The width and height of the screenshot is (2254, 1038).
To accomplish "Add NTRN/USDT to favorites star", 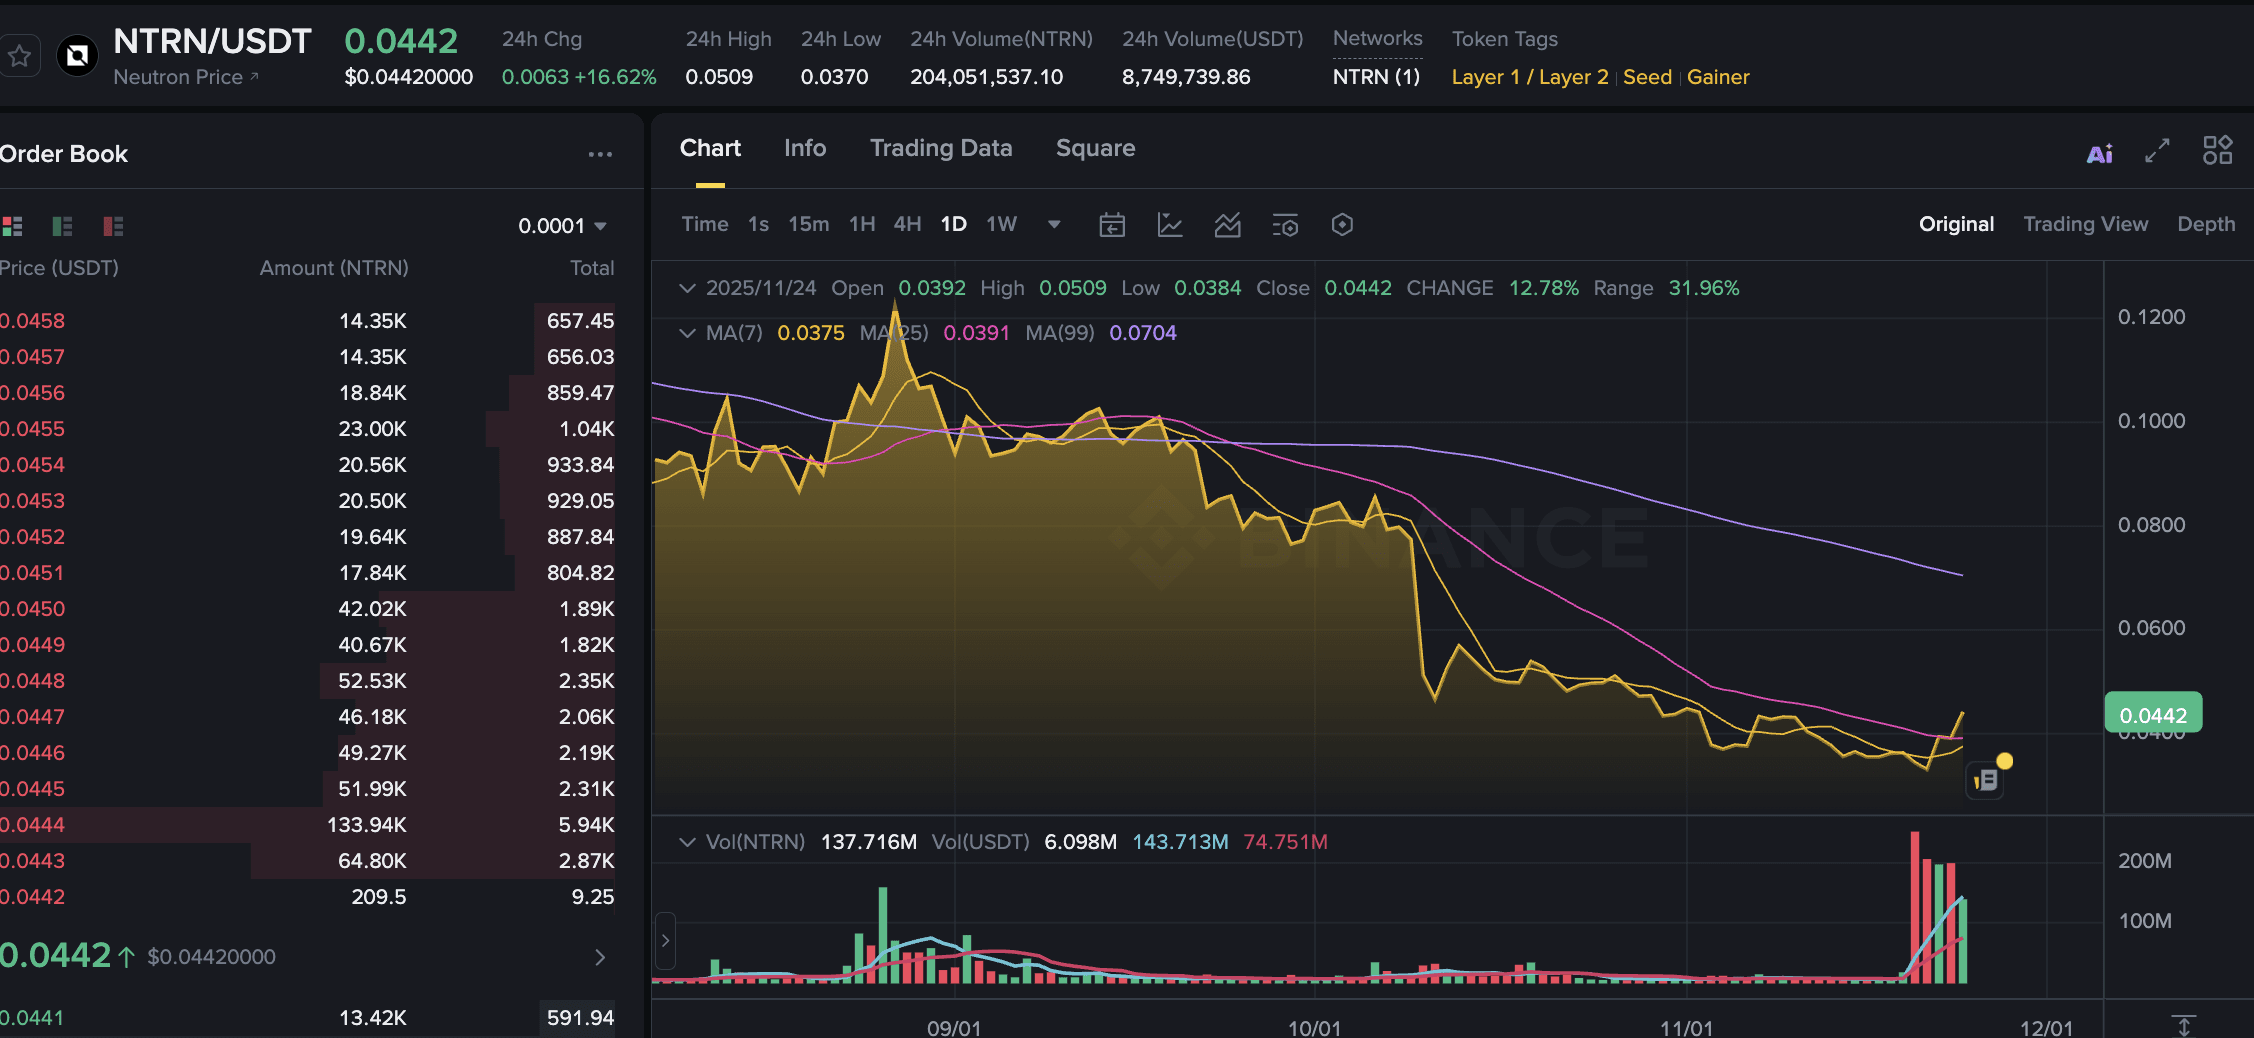I will (21, 55).
